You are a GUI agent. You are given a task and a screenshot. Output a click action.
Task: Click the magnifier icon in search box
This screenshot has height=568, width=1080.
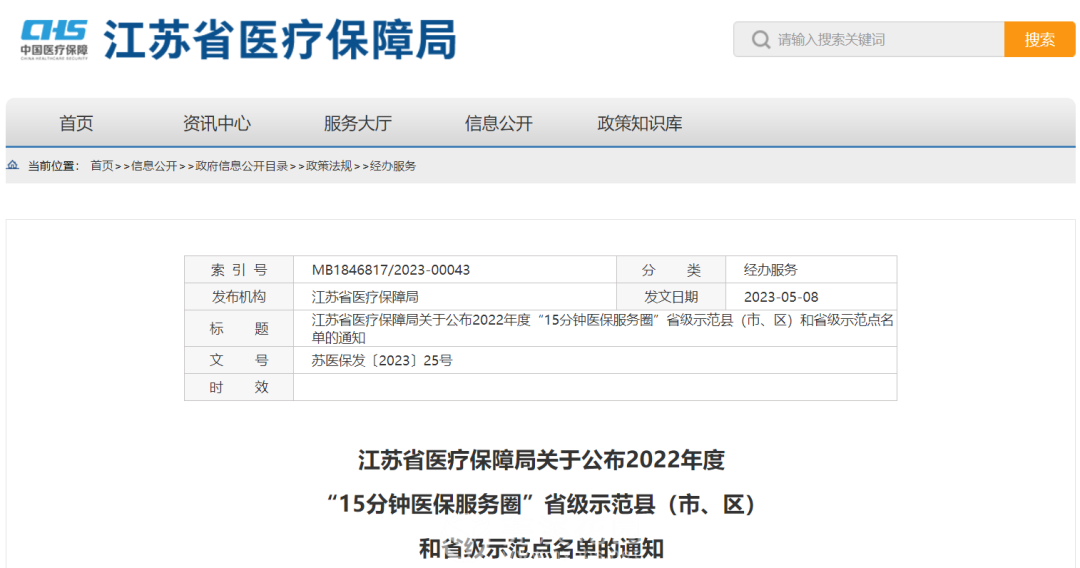point(760,39)
